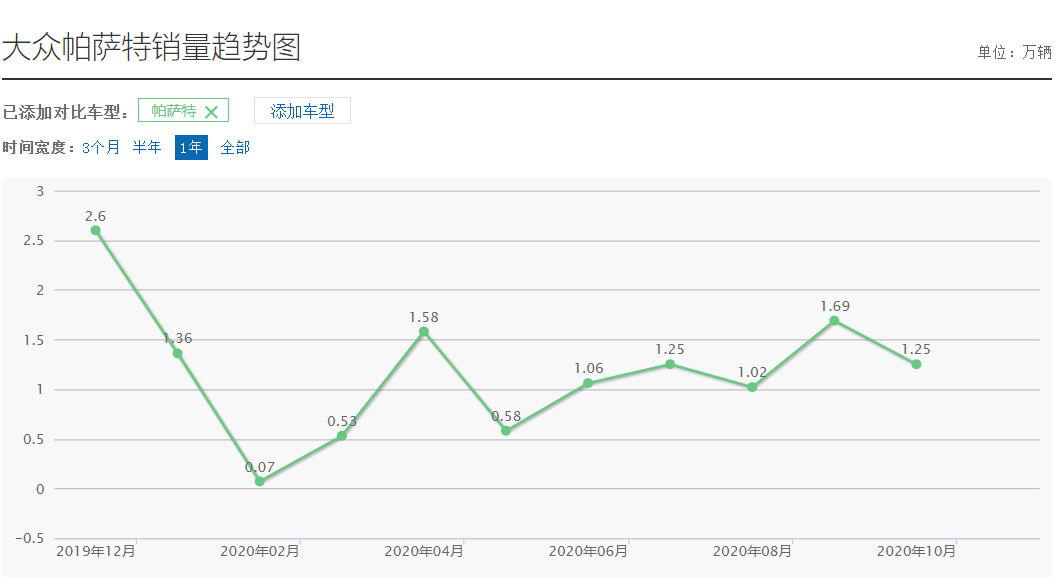Select the 3个月 time range
This screenshot has height=588, width=1059.
coord(101,147)
